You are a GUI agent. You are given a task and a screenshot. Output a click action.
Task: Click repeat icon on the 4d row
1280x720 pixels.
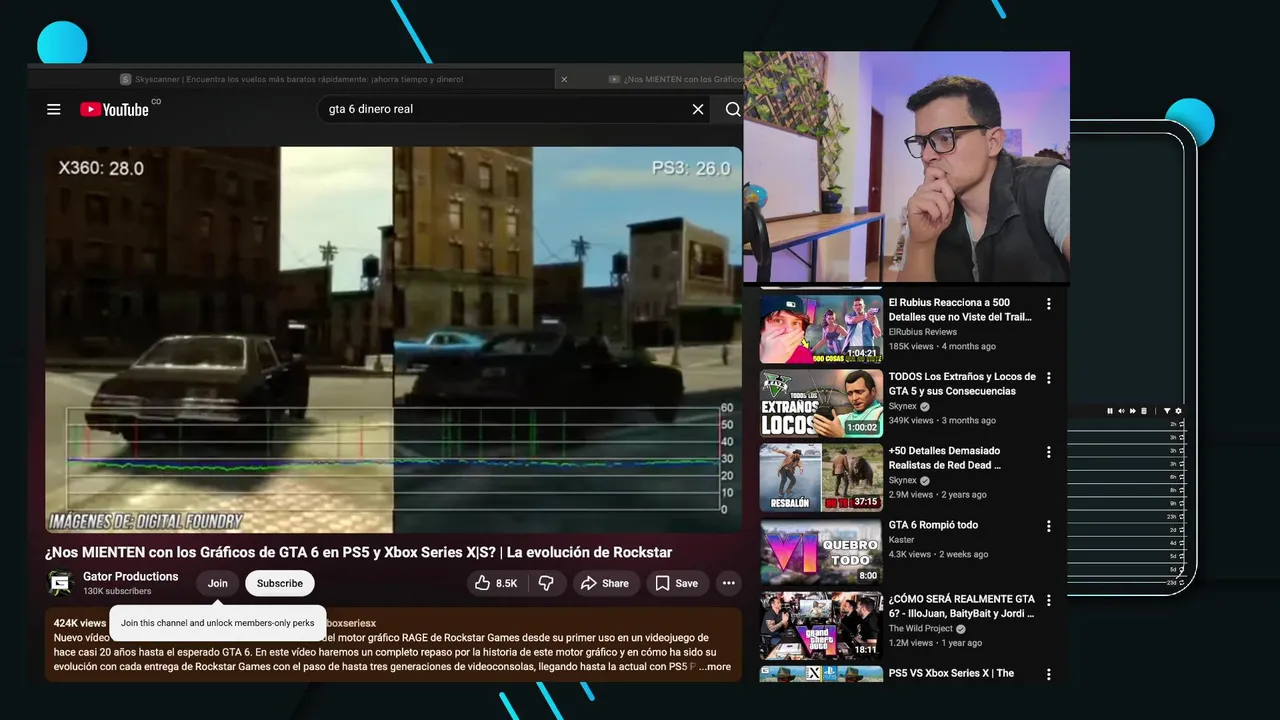click(x=1182, y=543)
